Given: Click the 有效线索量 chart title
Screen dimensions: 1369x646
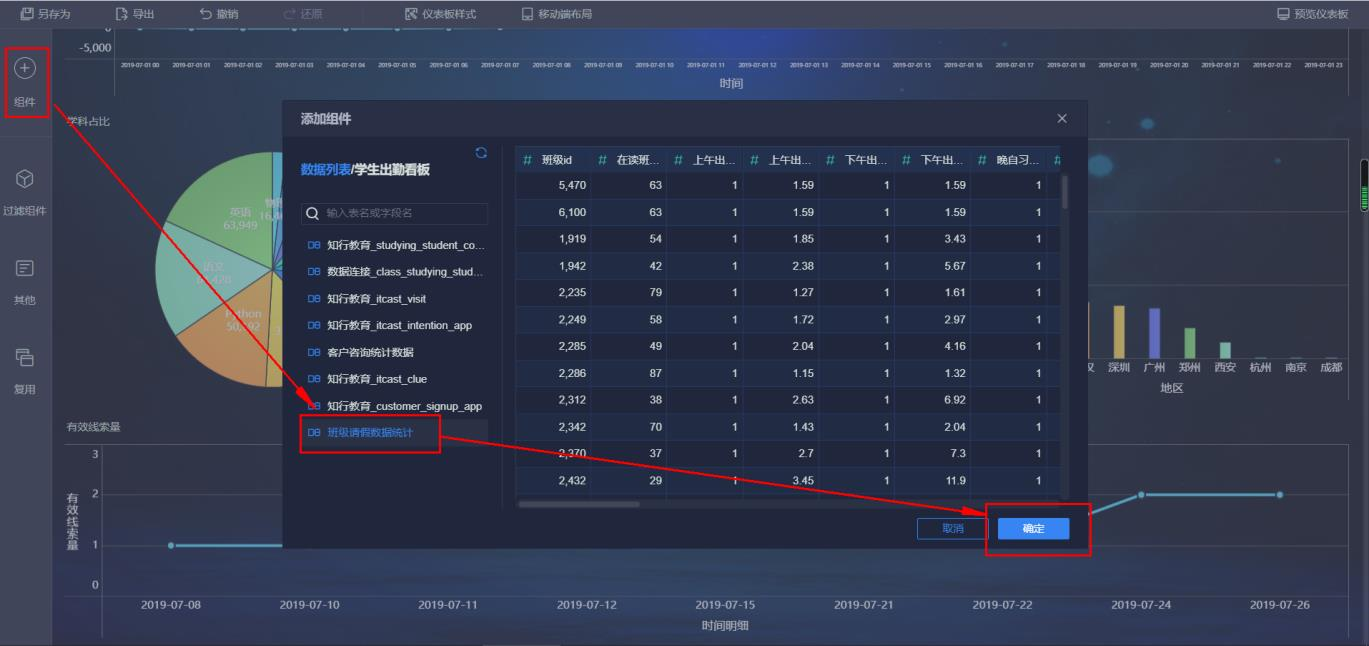Looking at the screenshot, I should coord(93,426).
